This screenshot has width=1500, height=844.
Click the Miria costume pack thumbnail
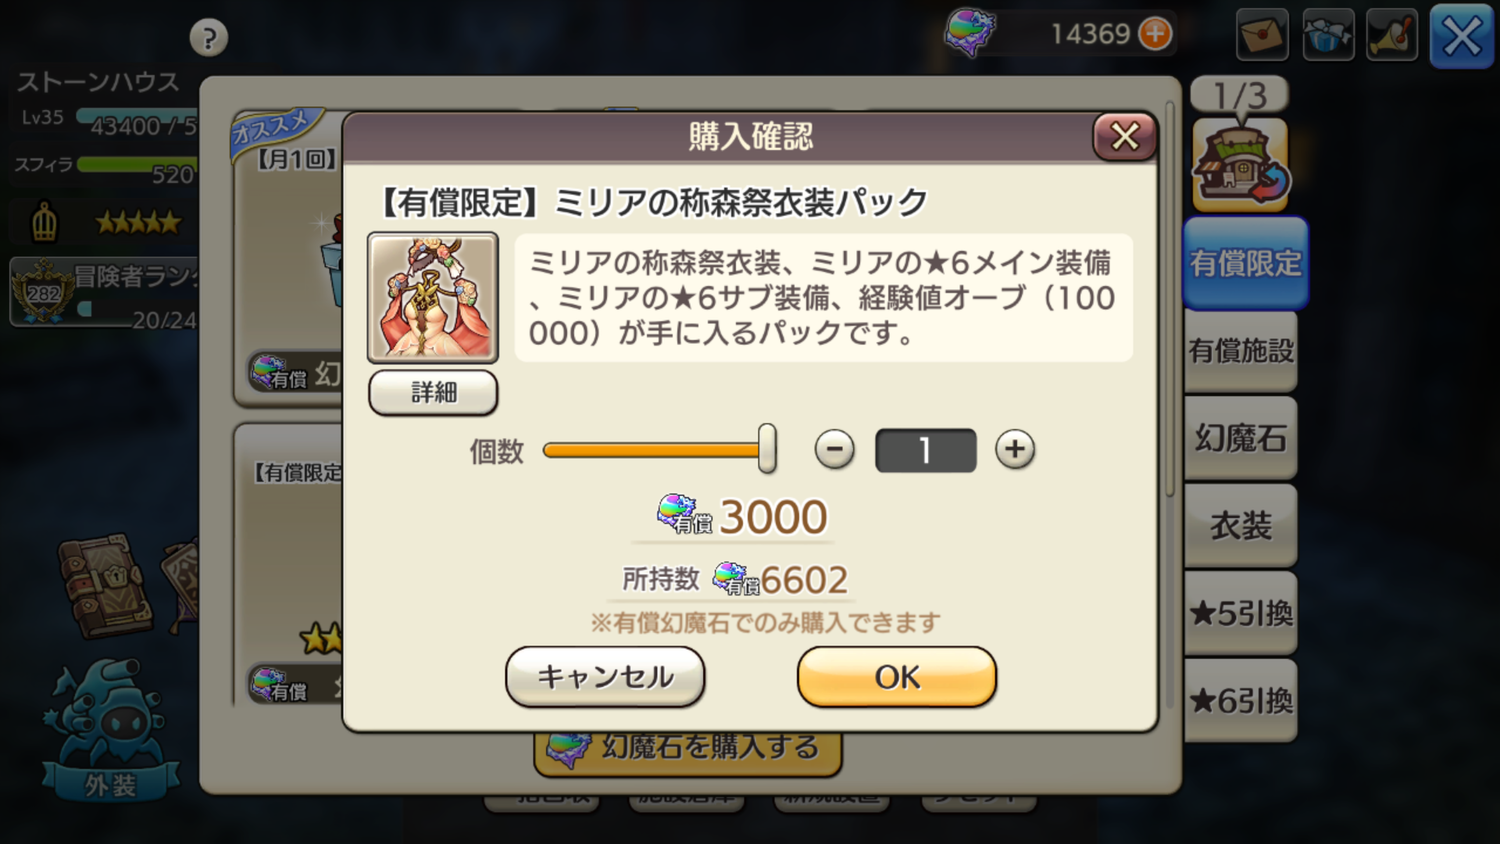(433, 297)
